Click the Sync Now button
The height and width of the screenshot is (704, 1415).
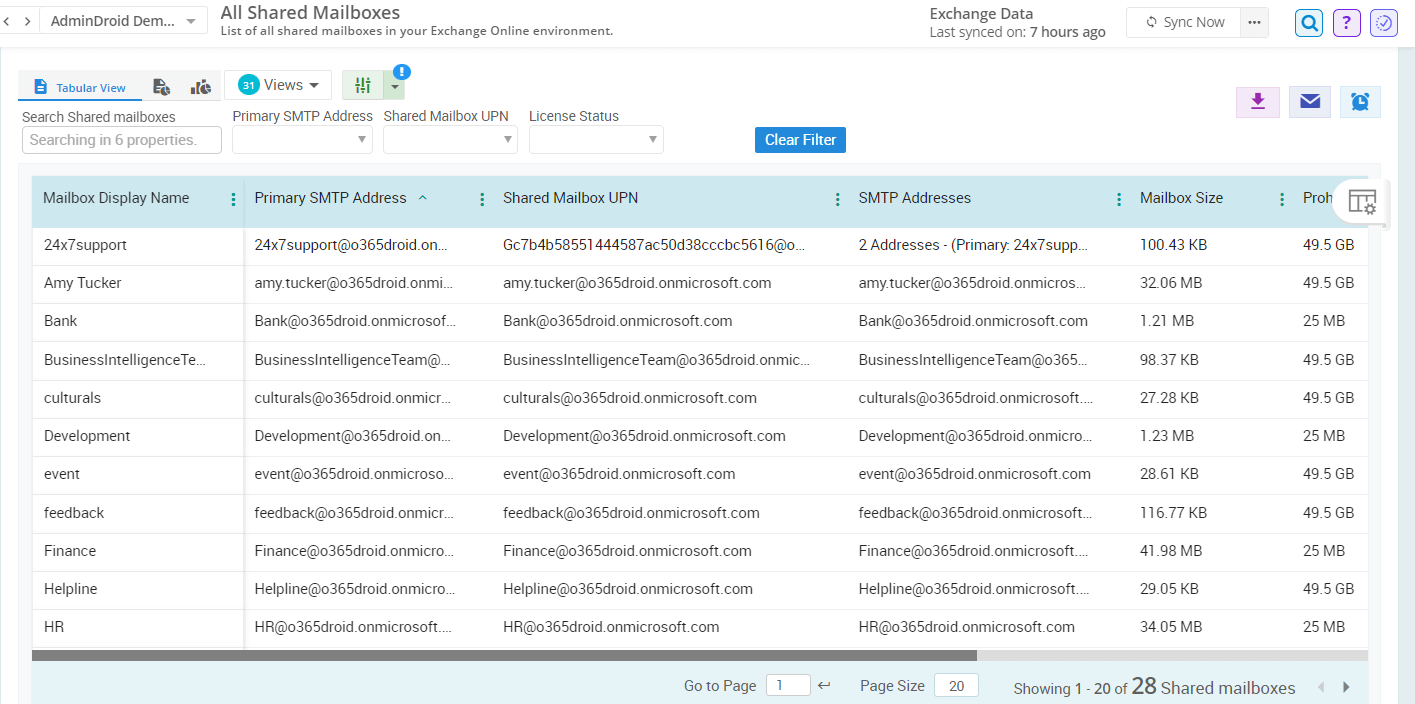[1184, 22]
